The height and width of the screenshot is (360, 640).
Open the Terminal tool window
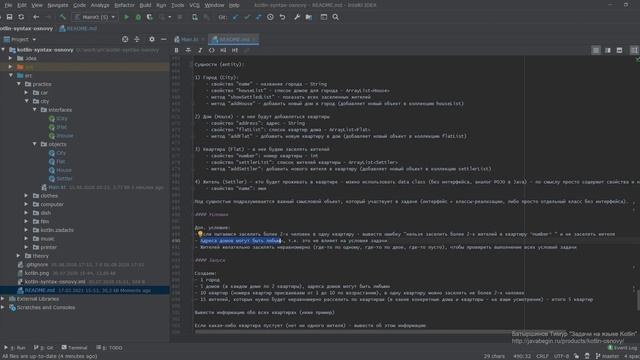click(74, 348)
